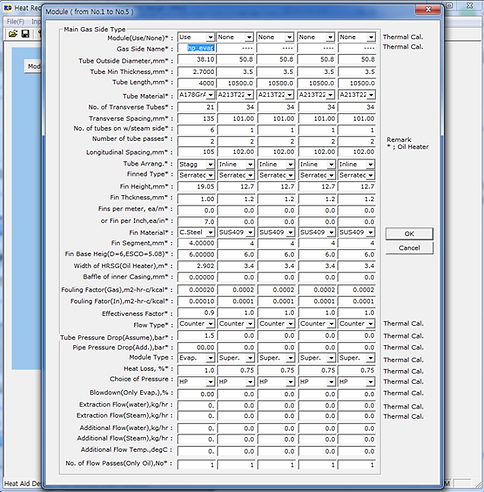Click Fin Thckness field showing 1.00
484x492 pixels.
[x=196, y=199]
